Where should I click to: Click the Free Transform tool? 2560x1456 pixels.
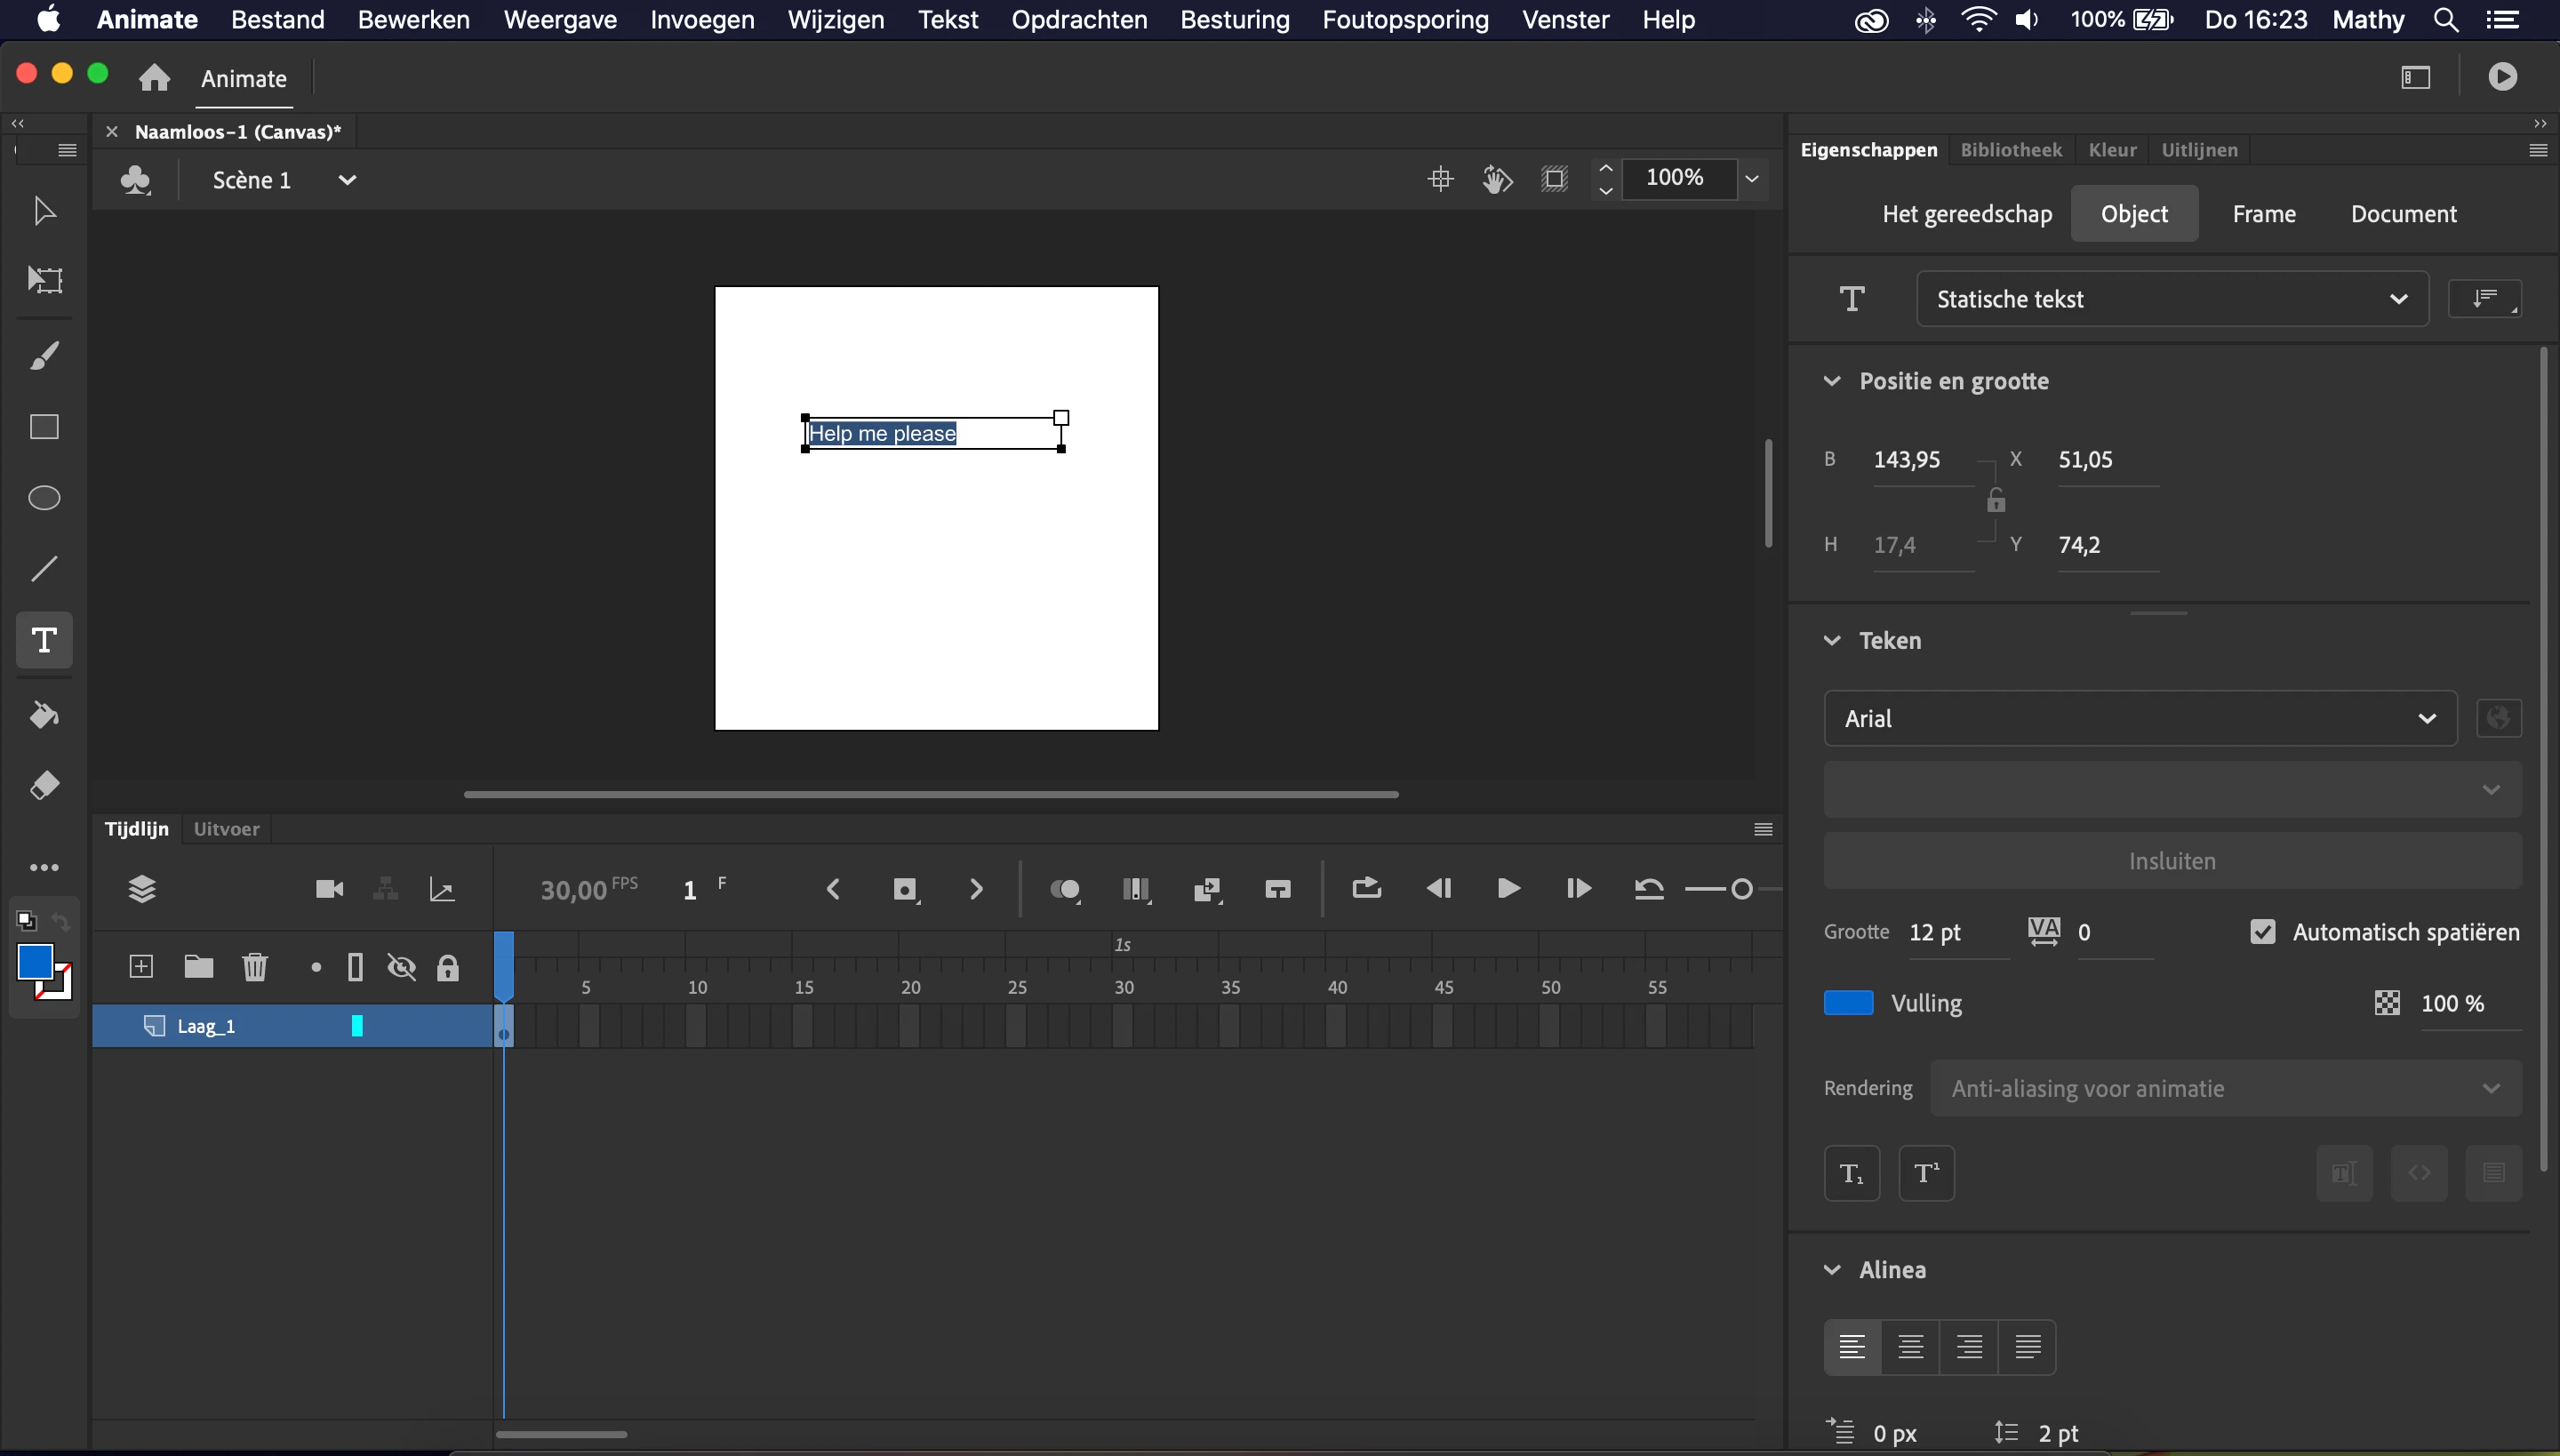point(44,279)
